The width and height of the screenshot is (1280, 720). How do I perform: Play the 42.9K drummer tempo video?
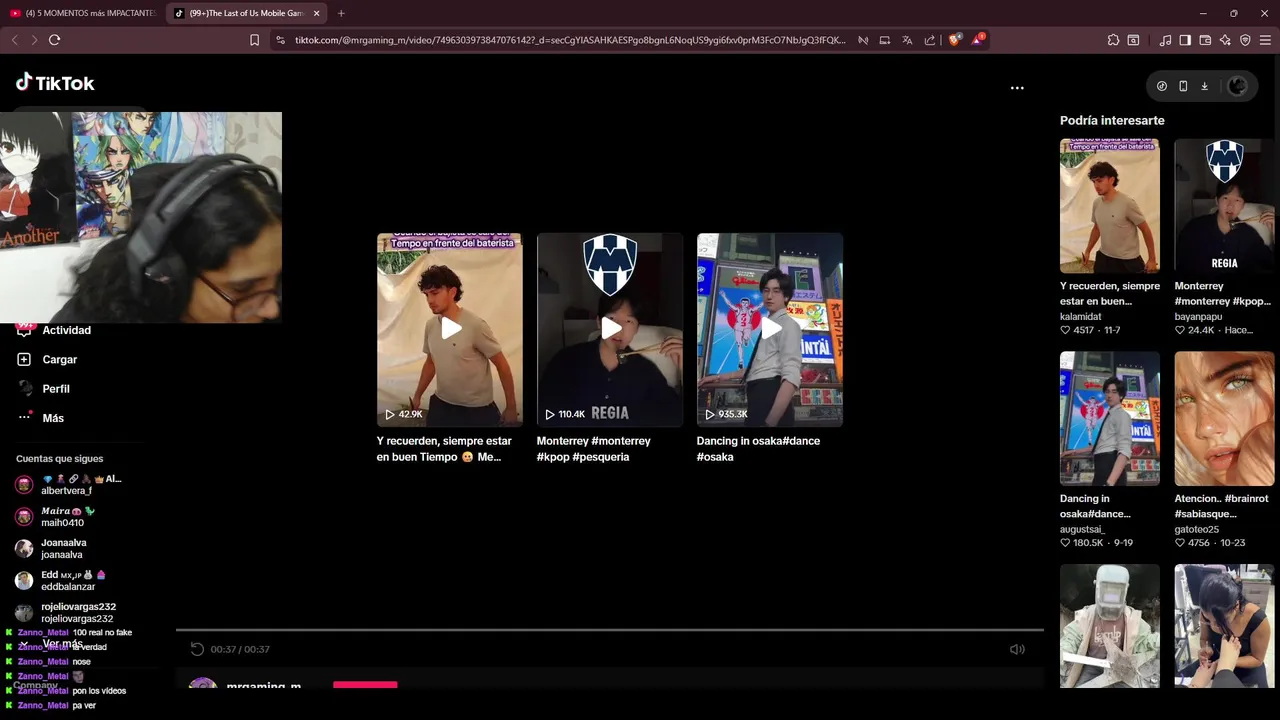tap(450, 329)
